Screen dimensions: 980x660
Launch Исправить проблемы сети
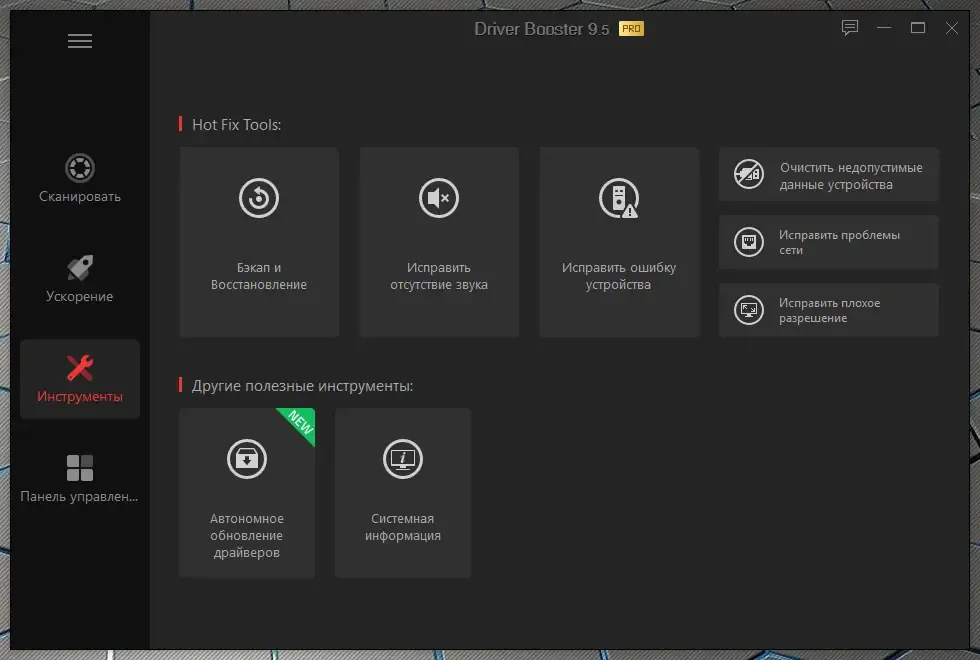(829, 242)
